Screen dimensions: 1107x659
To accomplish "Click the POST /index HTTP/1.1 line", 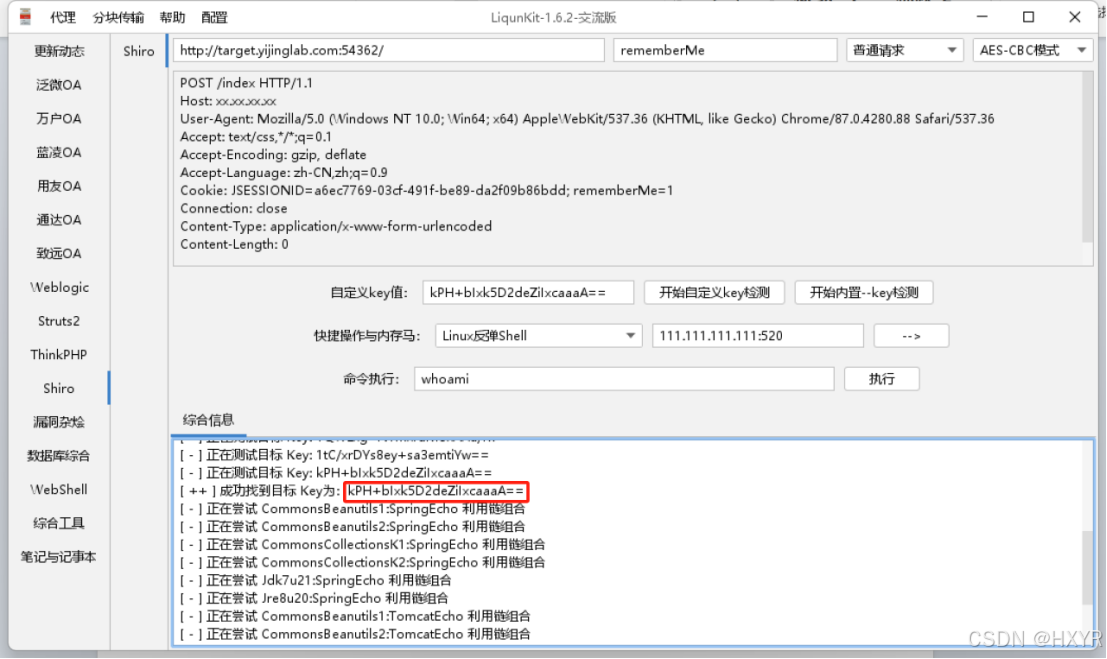I will (246, 83).
